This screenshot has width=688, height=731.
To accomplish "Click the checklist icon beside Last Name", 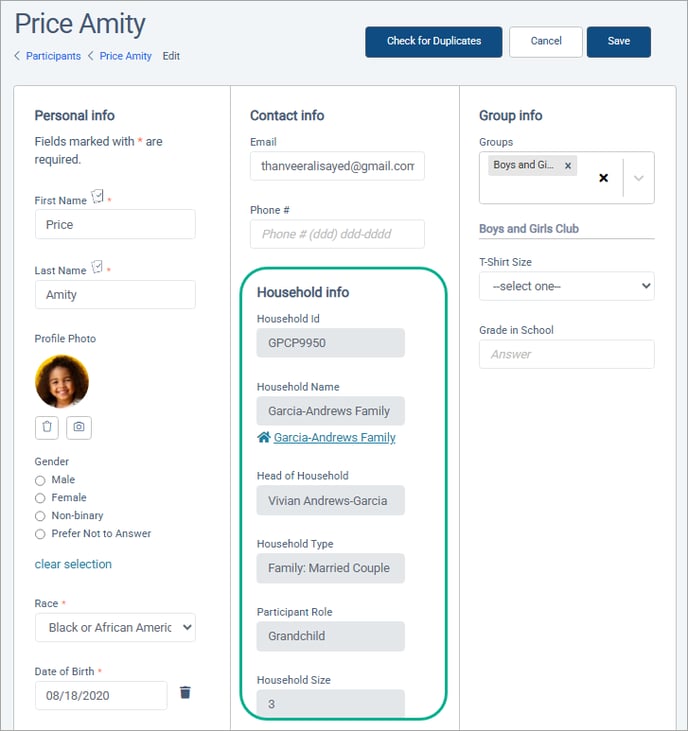I will pos(97,267).
